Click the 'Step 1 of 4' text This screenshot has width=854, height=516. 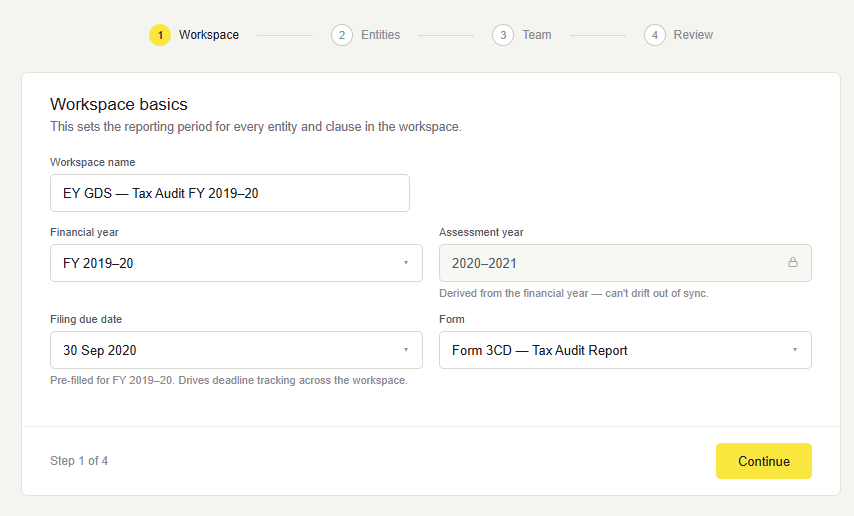[79, 461]
